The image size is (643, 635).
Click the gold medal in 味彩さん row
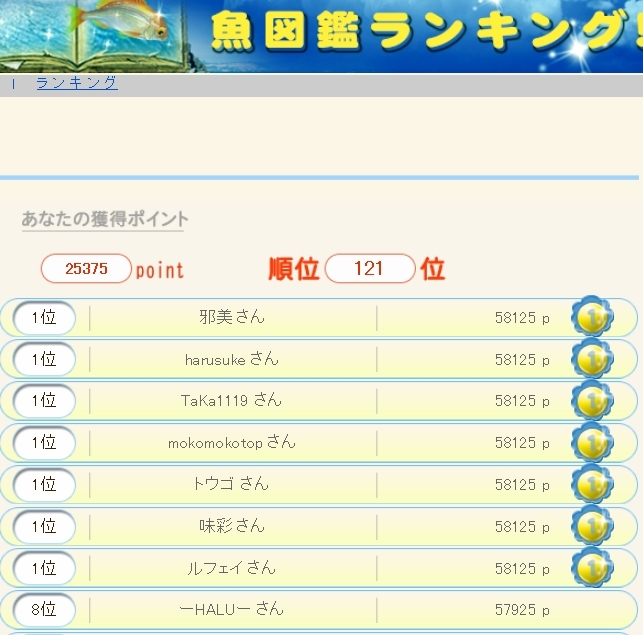[592, 525]
